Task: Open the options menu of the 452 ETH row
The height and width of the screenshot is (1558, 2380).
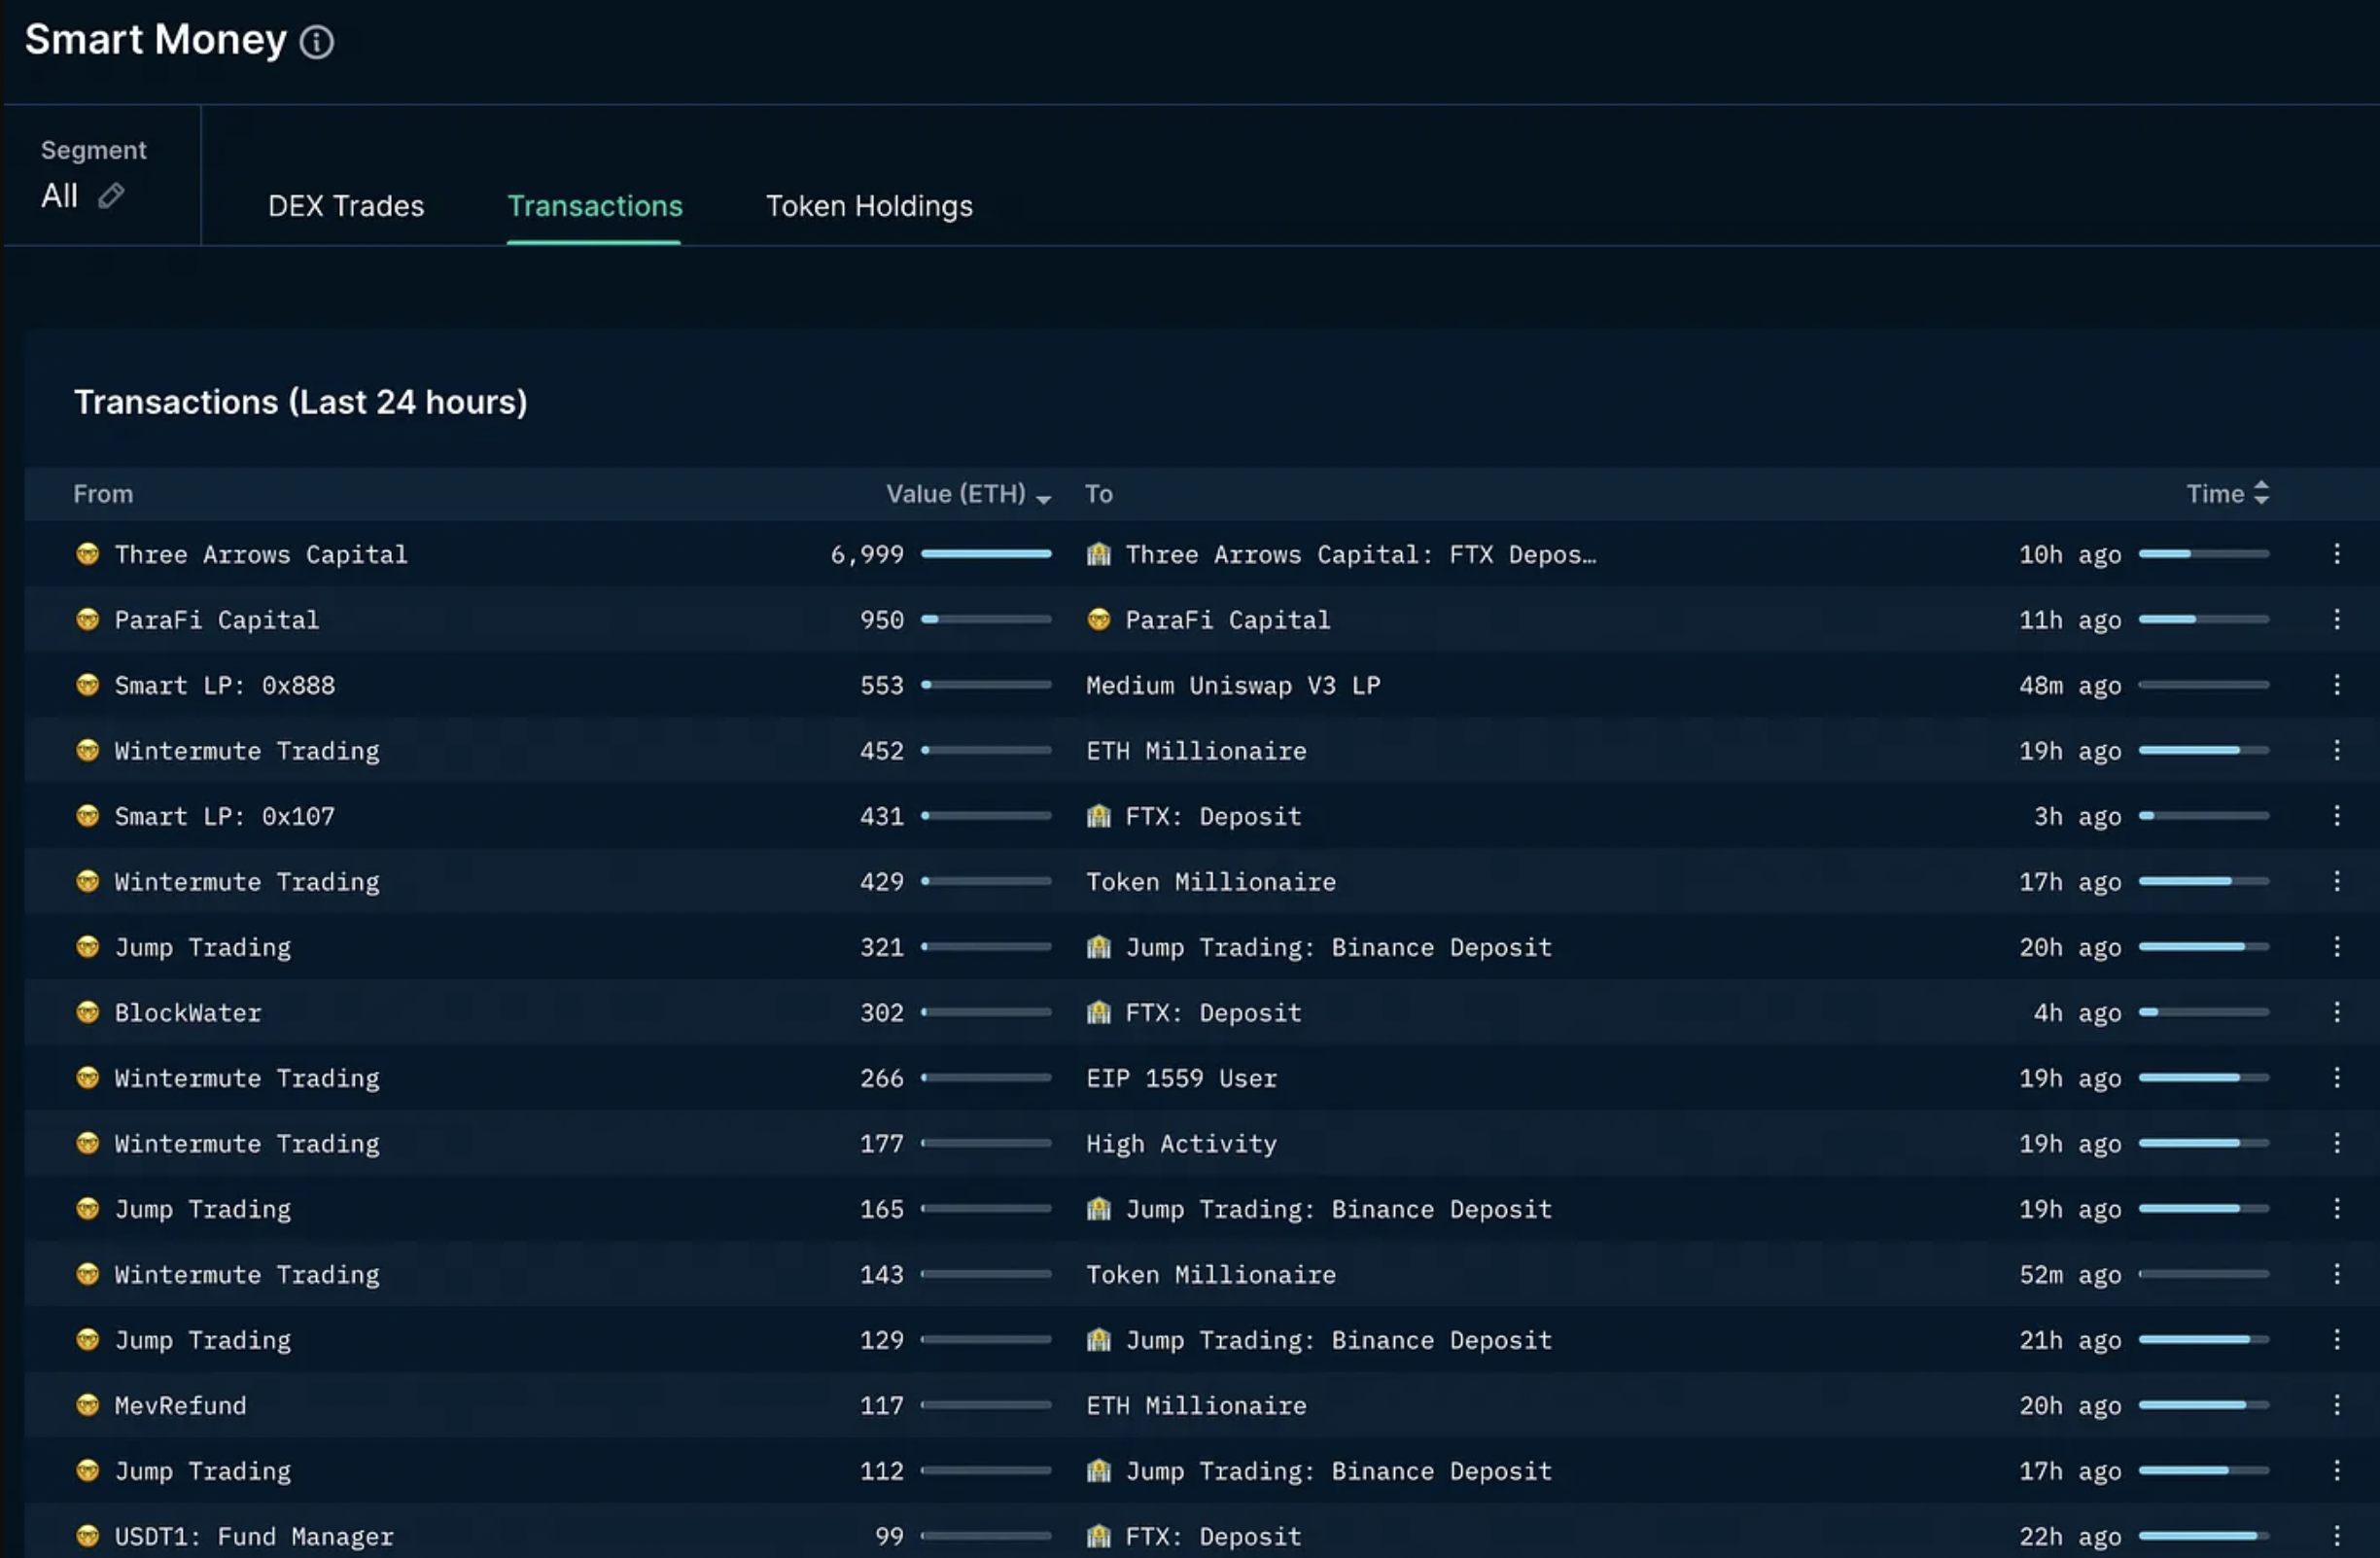Action: point(2337,750)
